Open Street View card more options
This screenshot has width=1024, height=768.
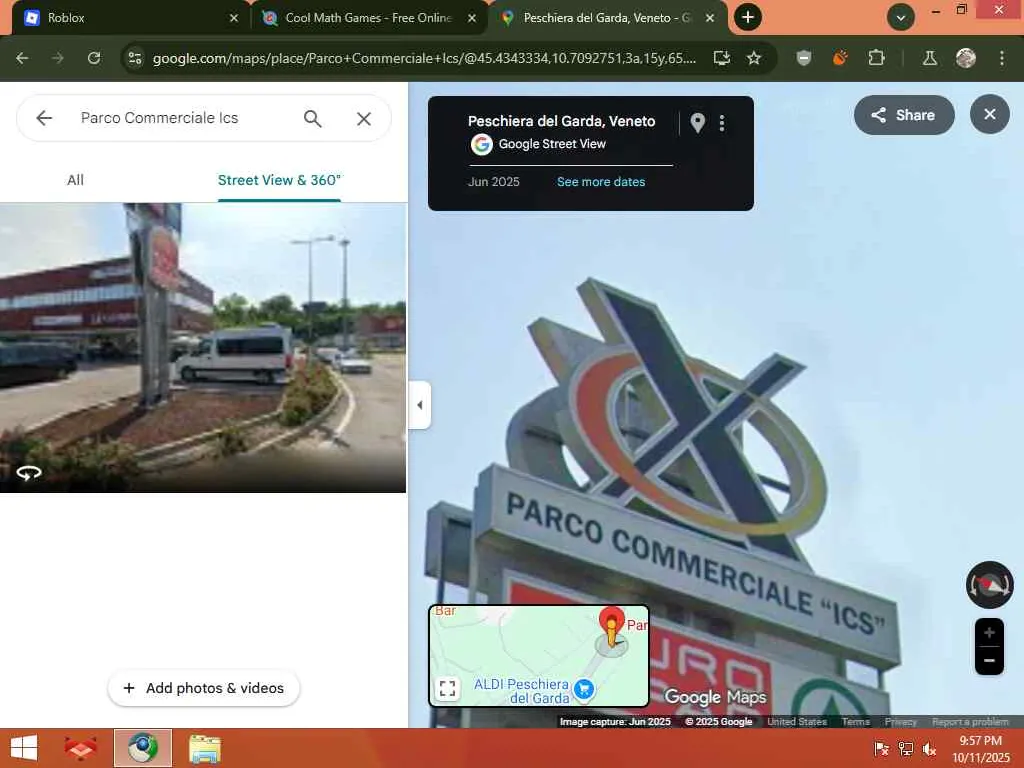pyautogui.click(x=722, y=123)
